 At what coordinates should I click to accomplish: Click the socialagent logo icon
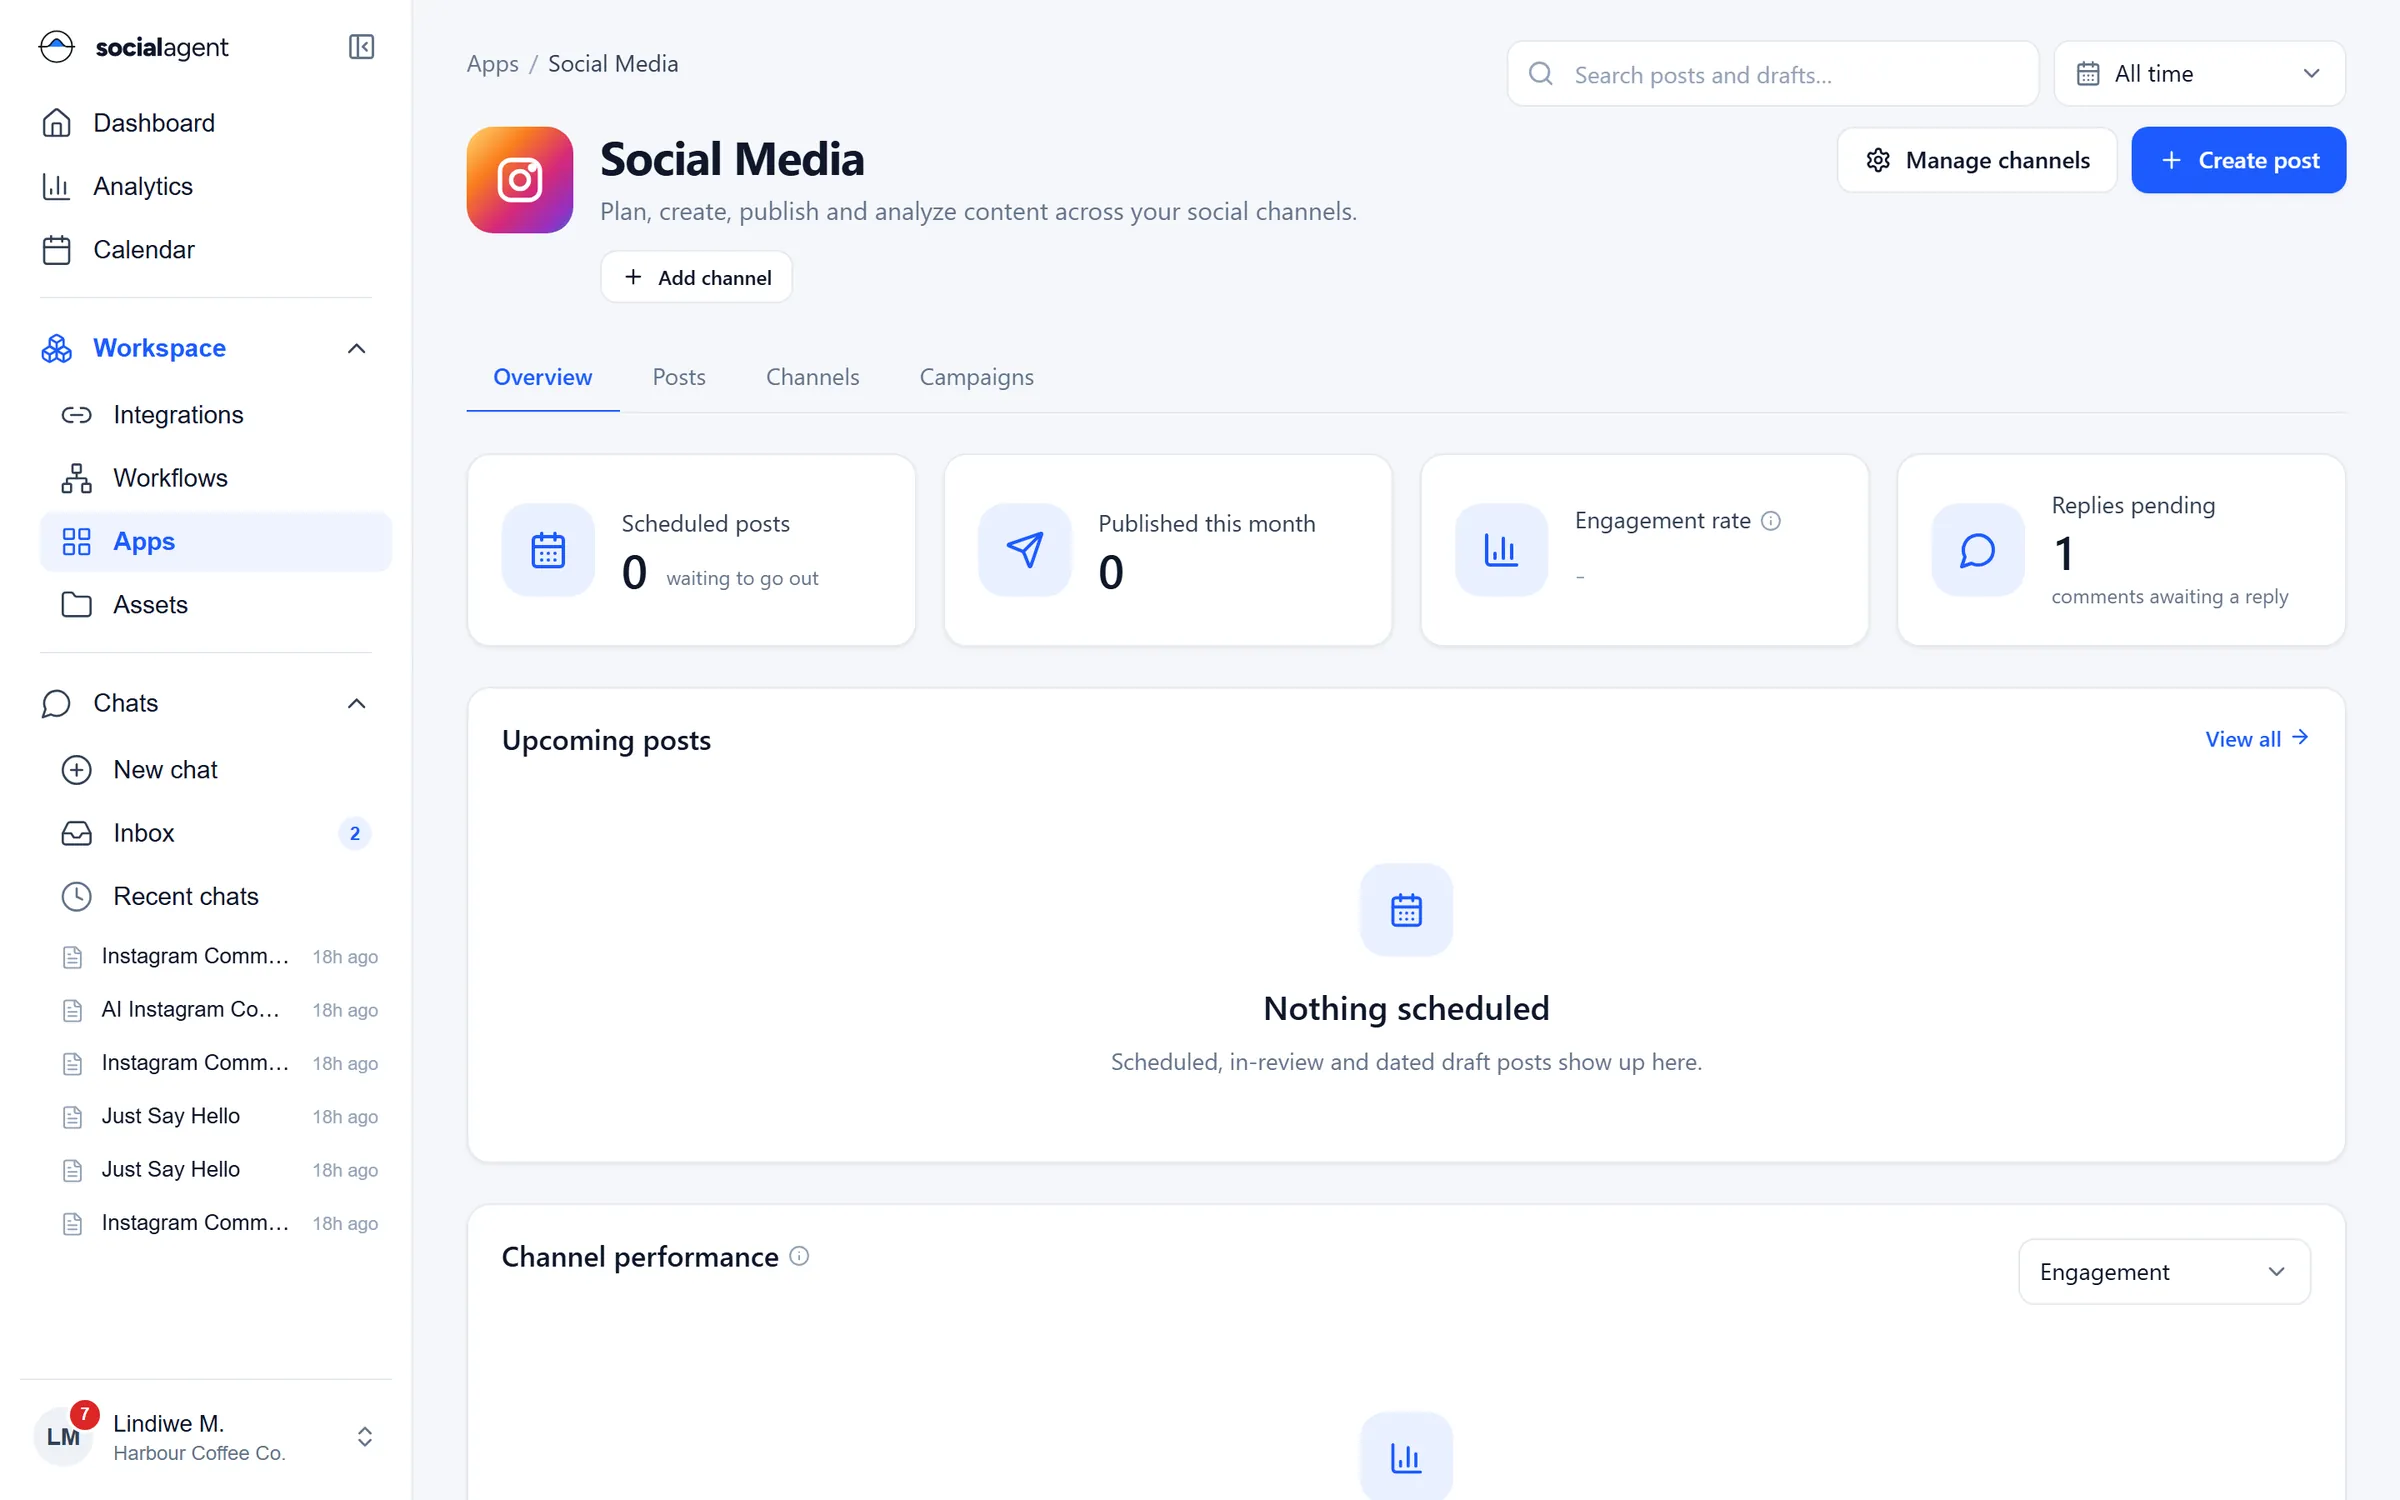click(x=57, y=47)
